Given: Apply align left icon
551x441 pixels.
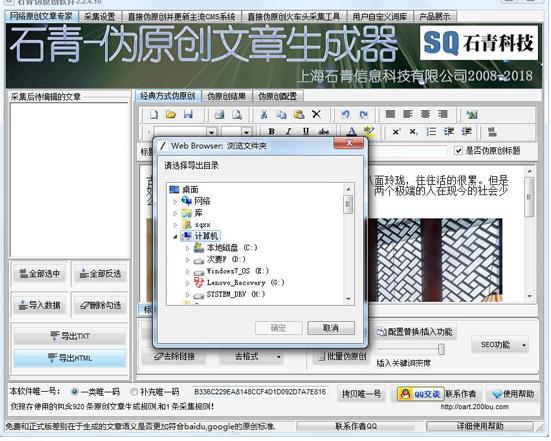Looking at the screenshot, I should [408, 114].
